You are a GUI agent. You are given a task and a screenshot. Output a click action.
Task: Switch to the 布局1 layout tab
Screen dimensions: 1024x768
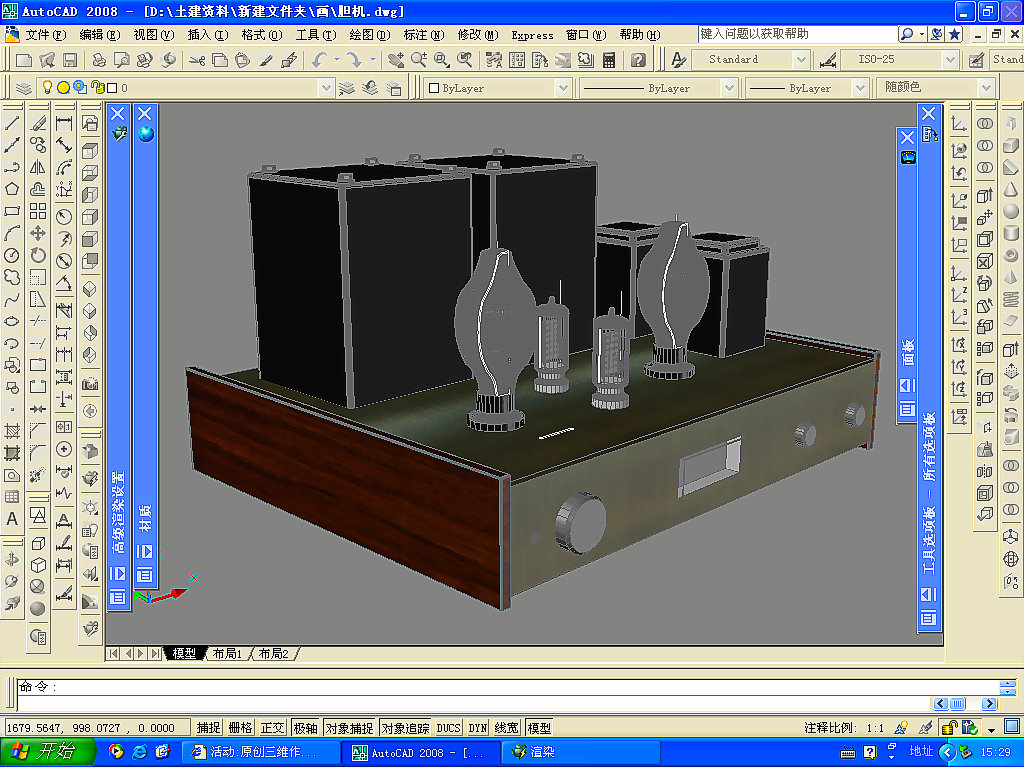227,654
